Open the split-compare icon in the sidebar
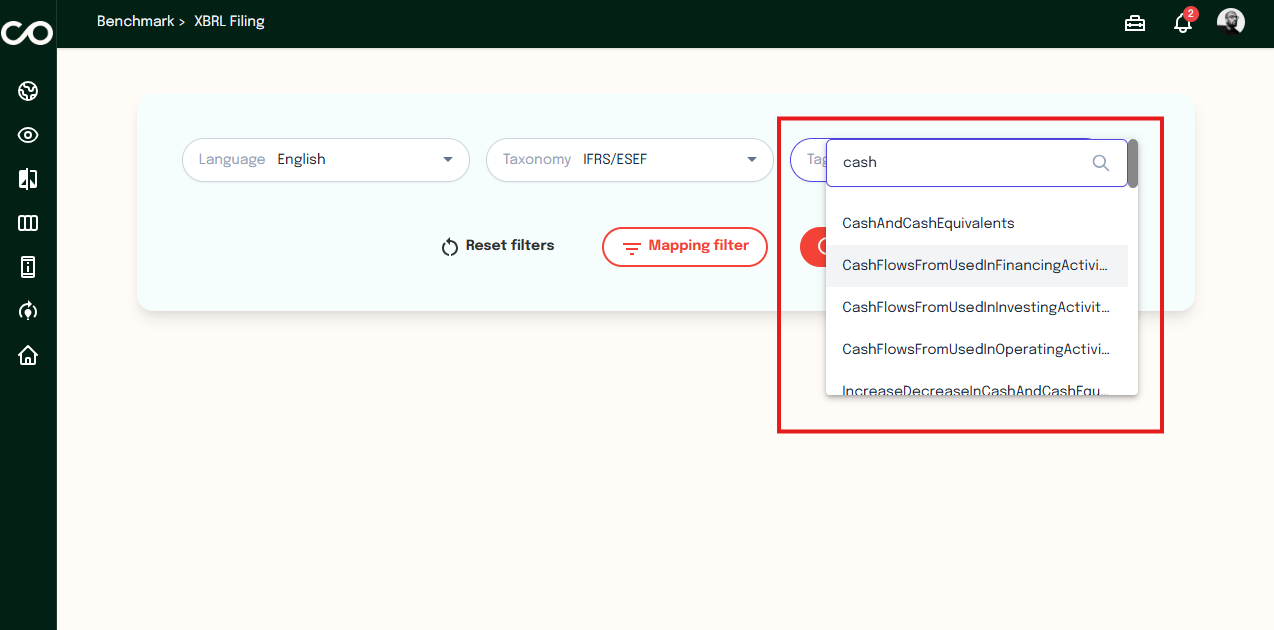This screenshot has height=630, width=1274. [x=28, y=179]
